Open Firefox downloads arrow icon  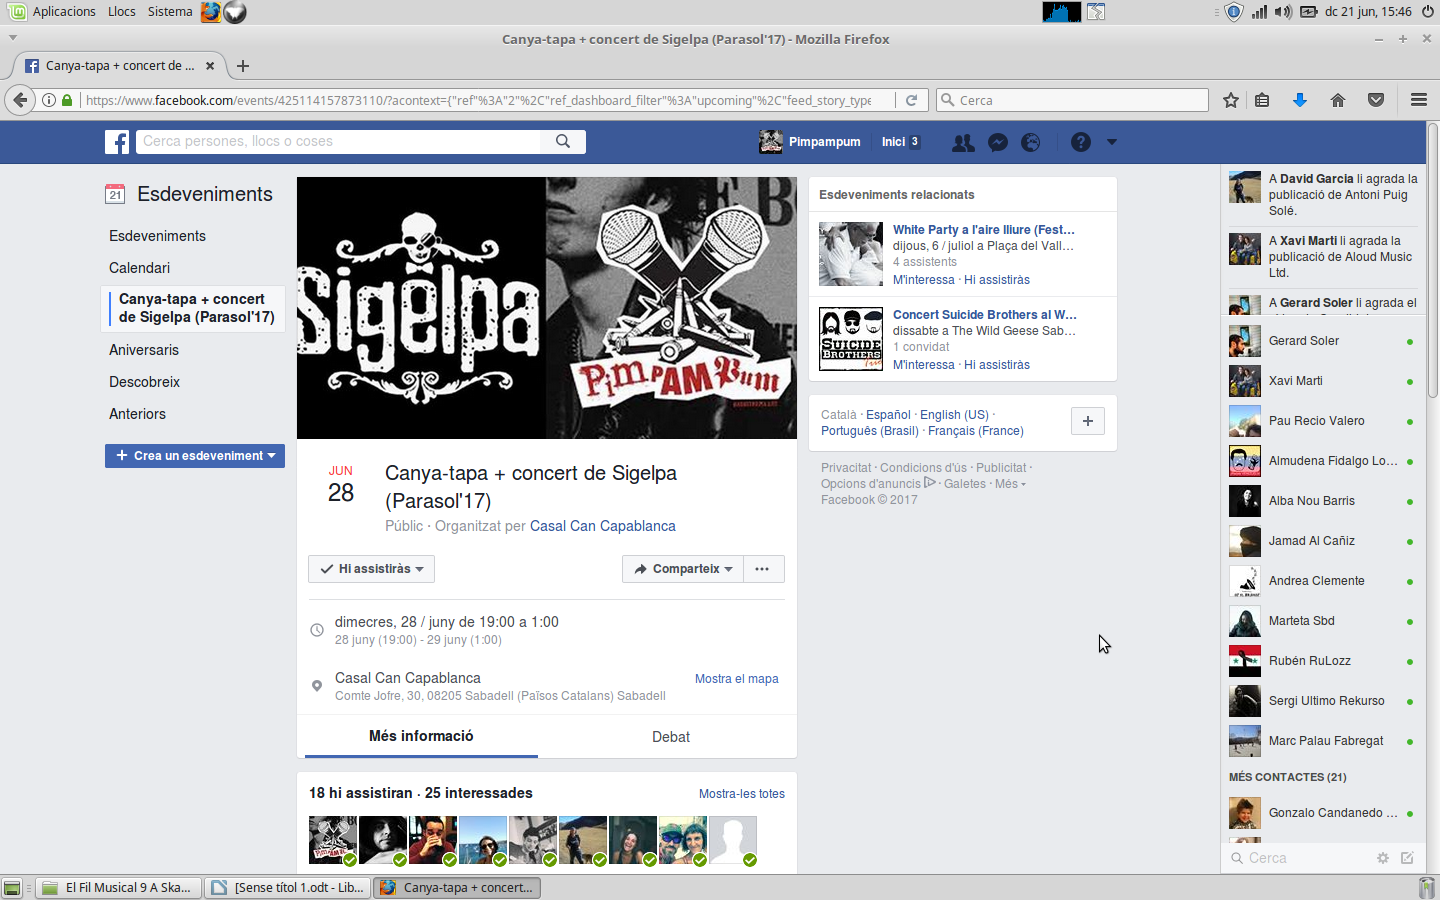pyautogui.click(x=1299, y=100)
